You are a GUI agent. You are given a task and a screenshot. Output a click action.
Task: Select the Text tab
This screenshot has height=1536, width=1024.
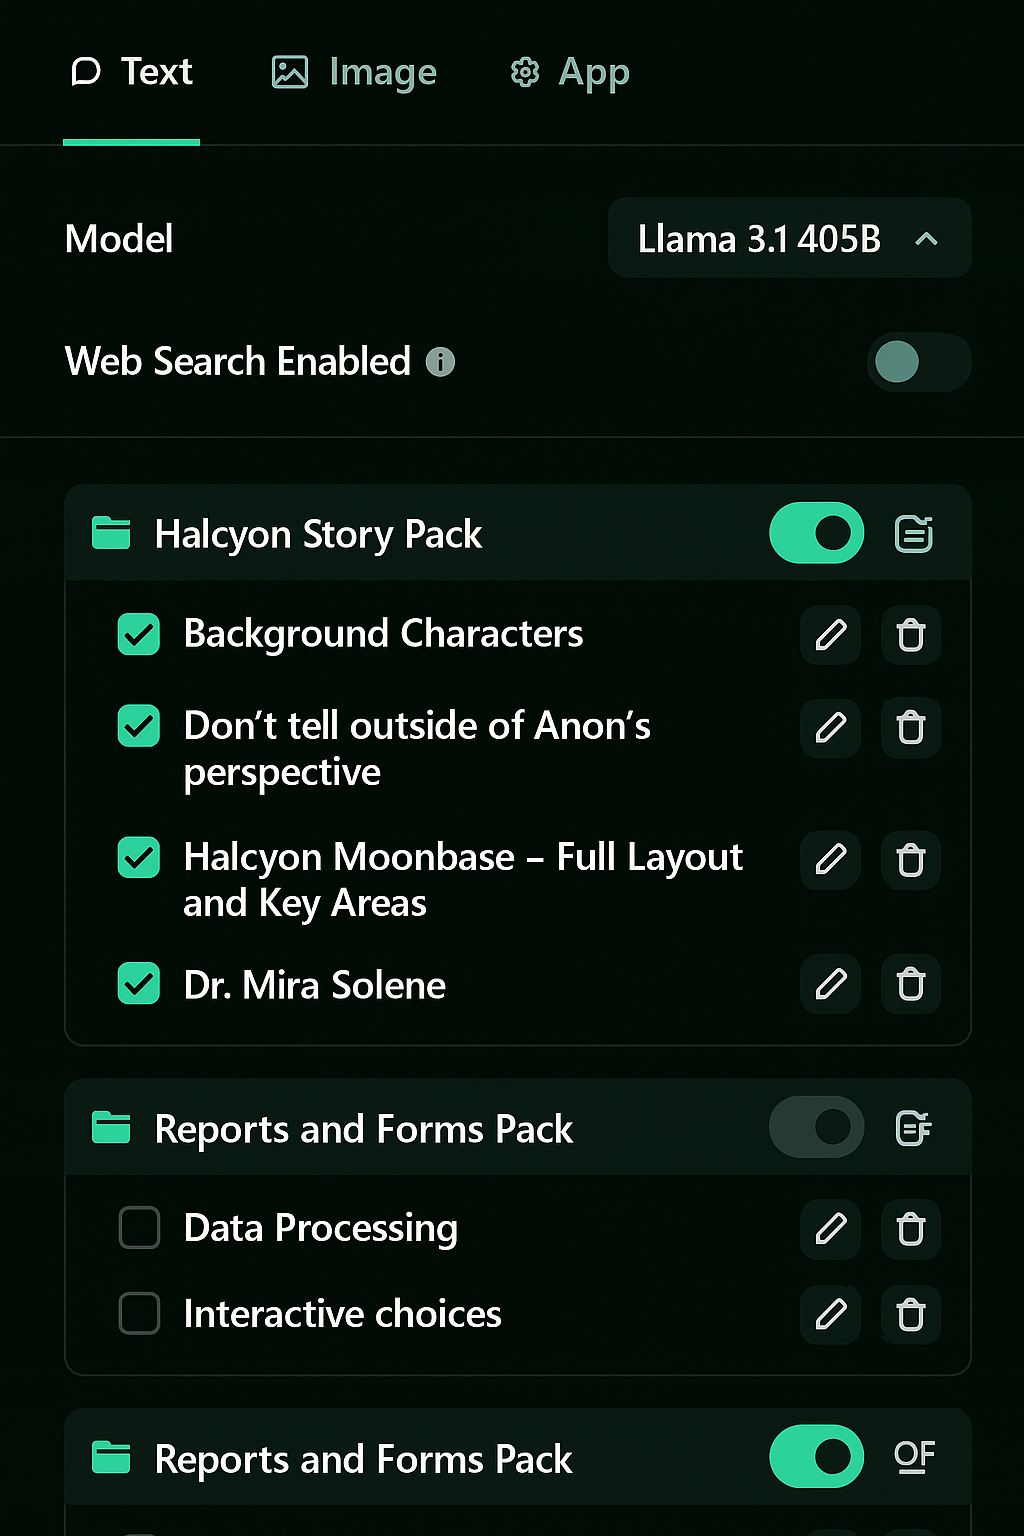pyautogui.click(x=132, y=72)
